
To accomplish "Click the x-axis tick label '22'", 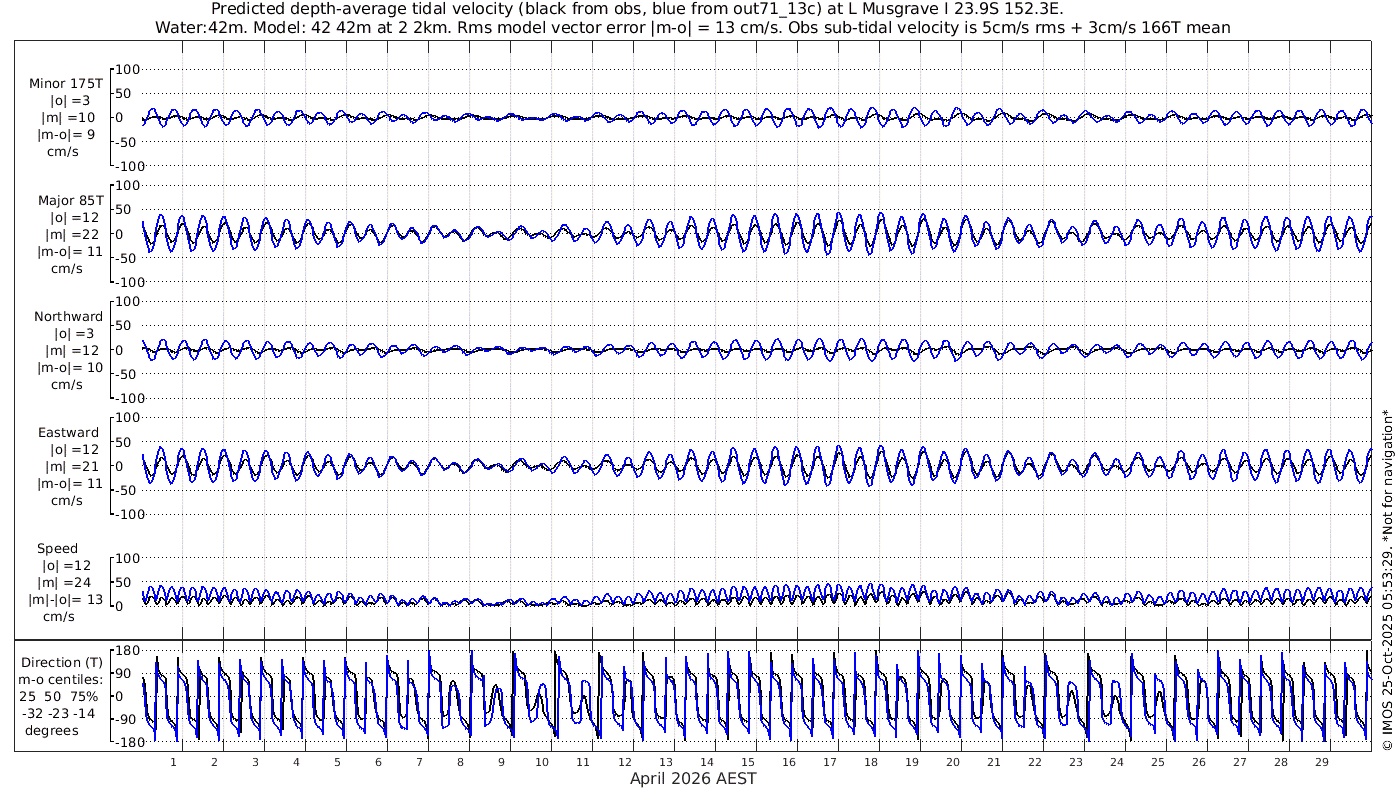I will 1034,762.
